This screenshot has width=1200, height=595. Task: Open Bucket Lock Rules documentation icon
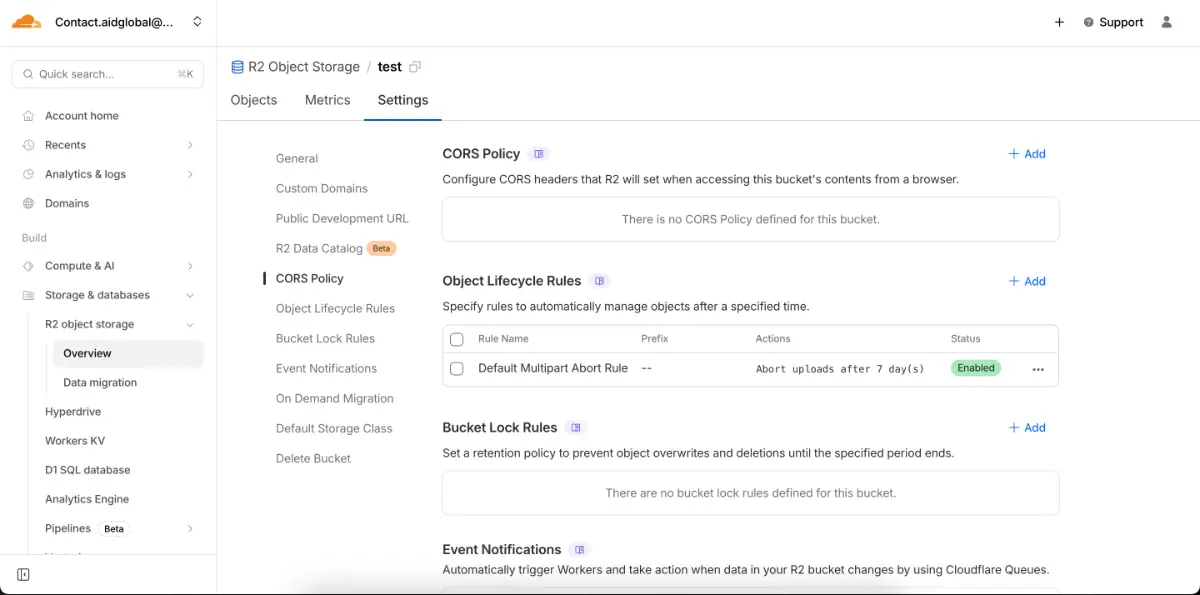click(x=576, y=428)
